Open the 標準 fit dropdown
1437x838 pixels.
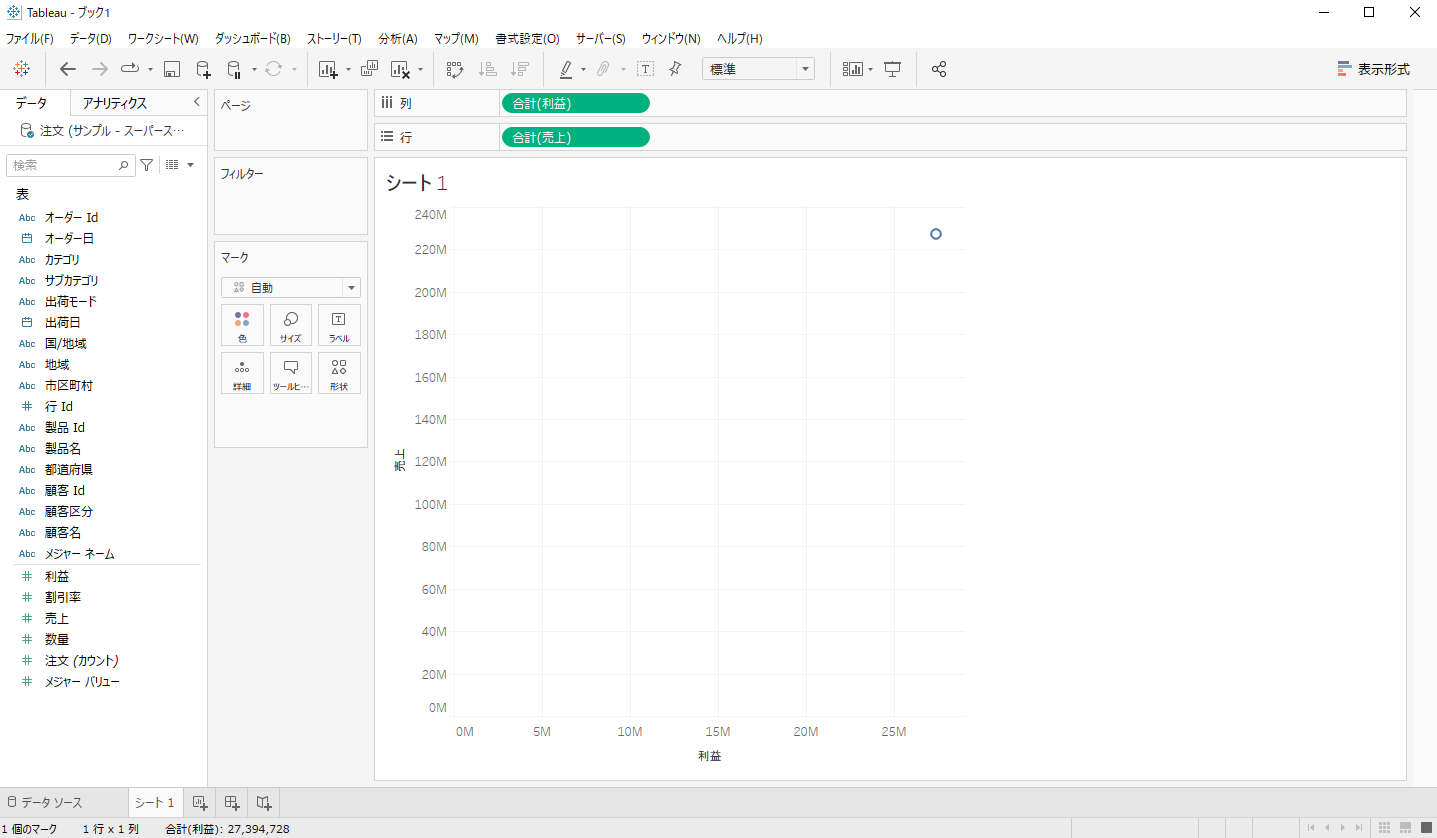click(758, 69)
